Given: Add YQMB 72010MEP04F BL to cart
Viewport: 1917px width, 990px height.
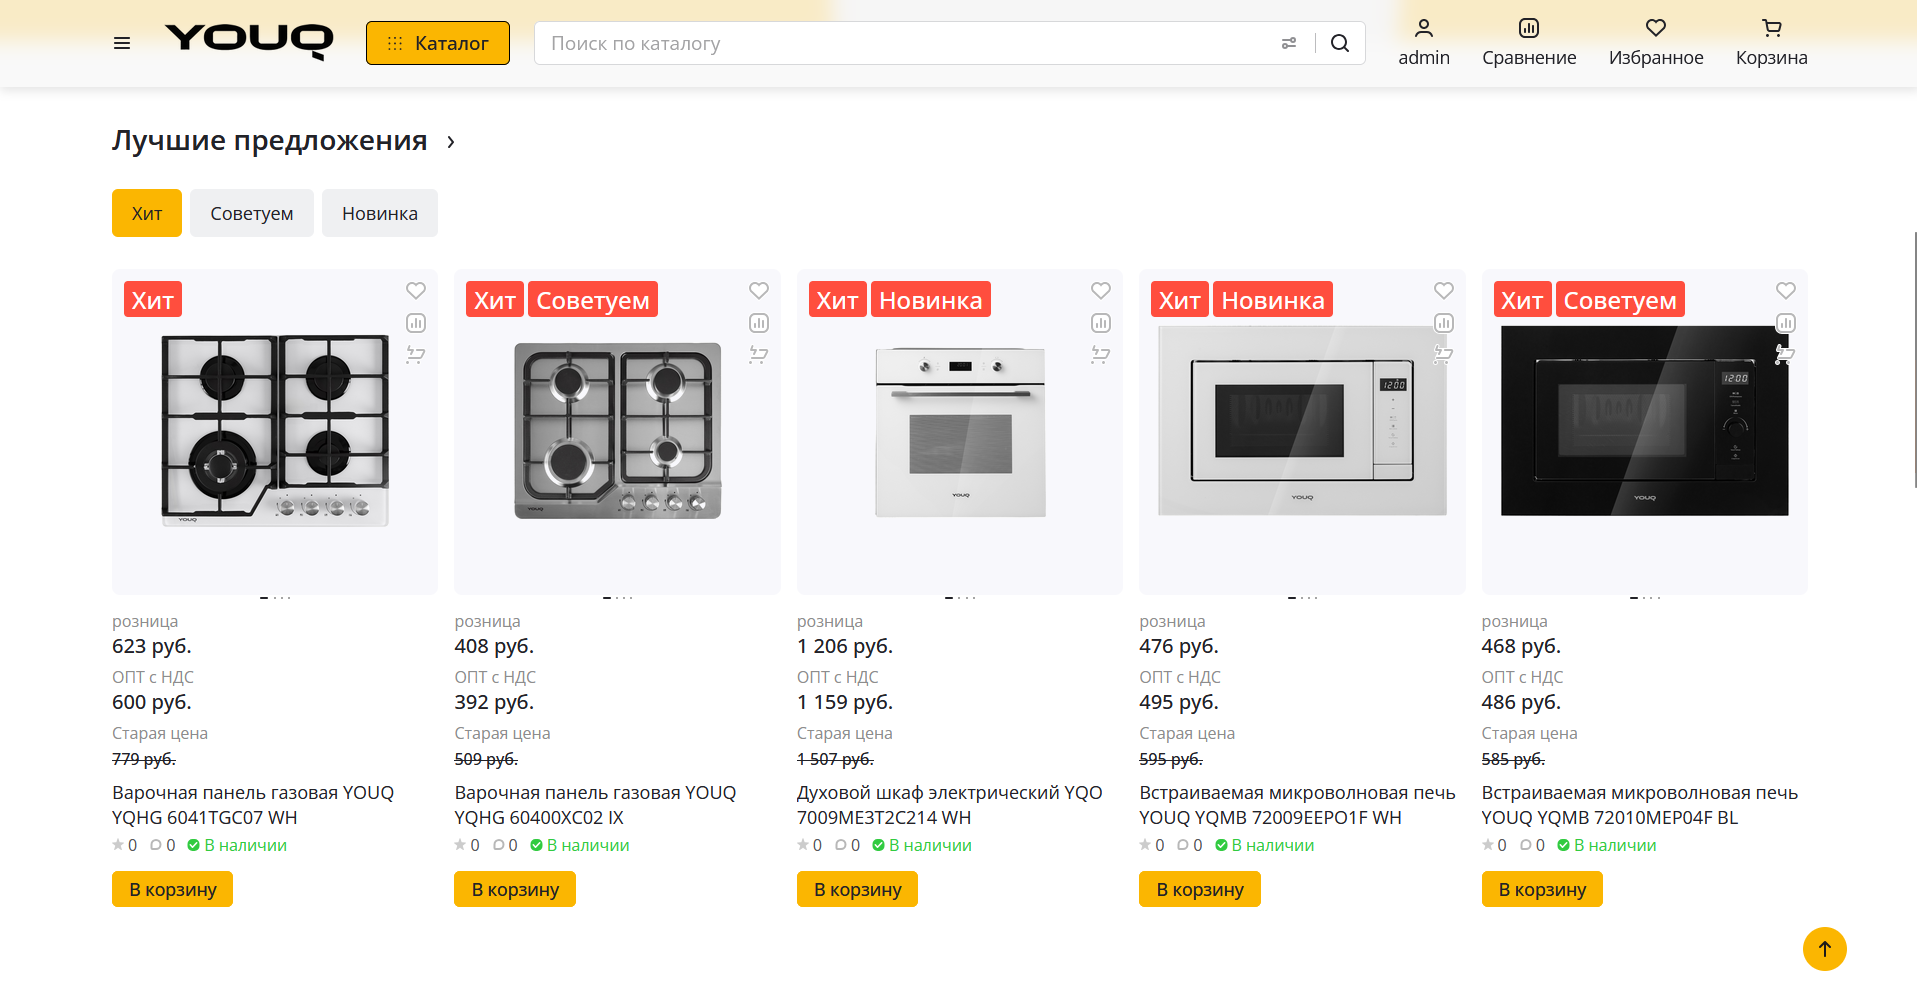Looking at the screenshot, I should coord(1541,889).
